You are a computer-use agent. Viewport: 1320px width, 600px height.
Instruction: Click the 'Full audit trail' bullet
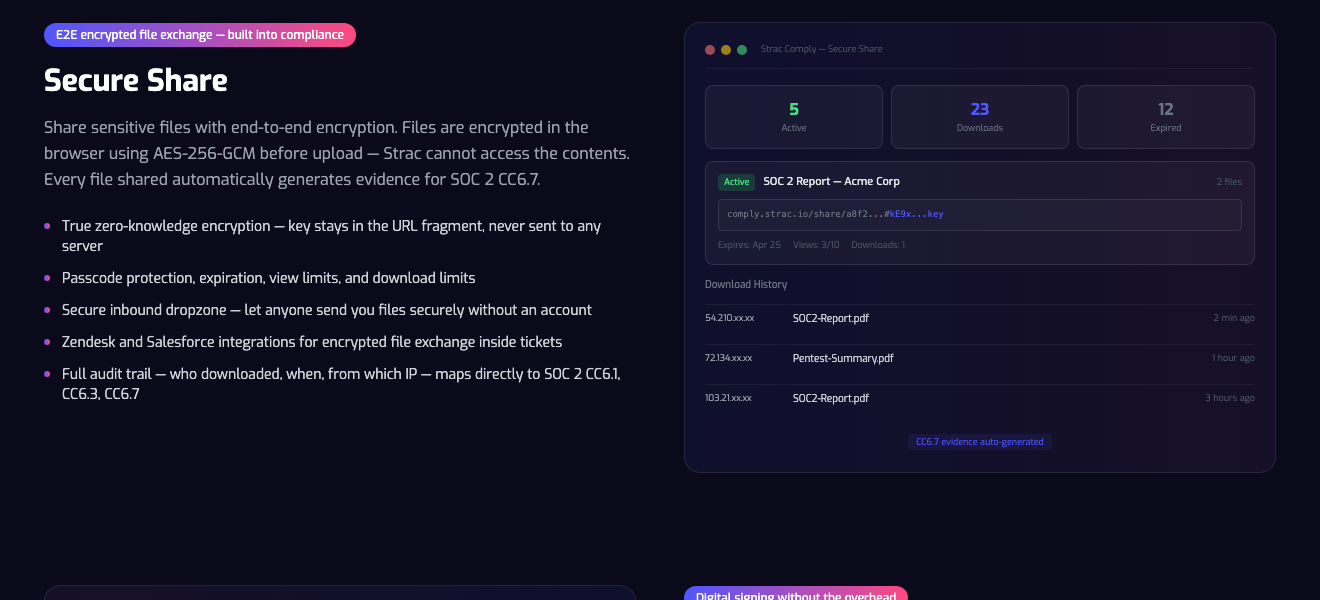coord(341,384)
